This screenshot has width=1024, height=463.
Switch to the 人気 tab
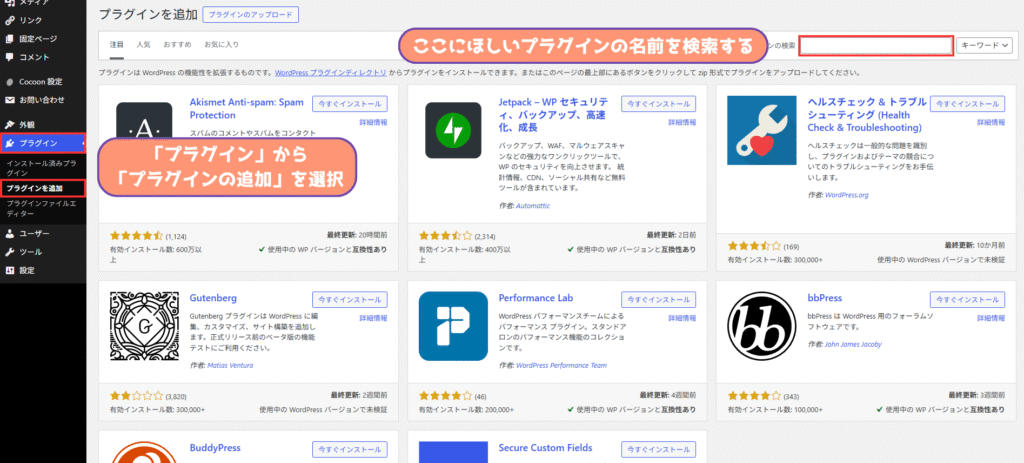pyautogui.click(x=143, y=44)
